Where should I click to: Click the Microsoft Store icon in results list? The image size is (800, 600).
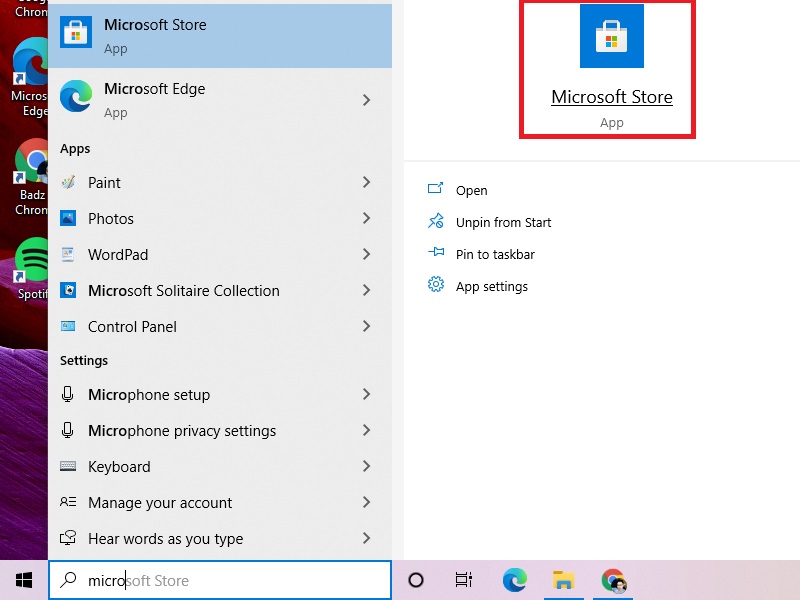click(x=76, y=32)
